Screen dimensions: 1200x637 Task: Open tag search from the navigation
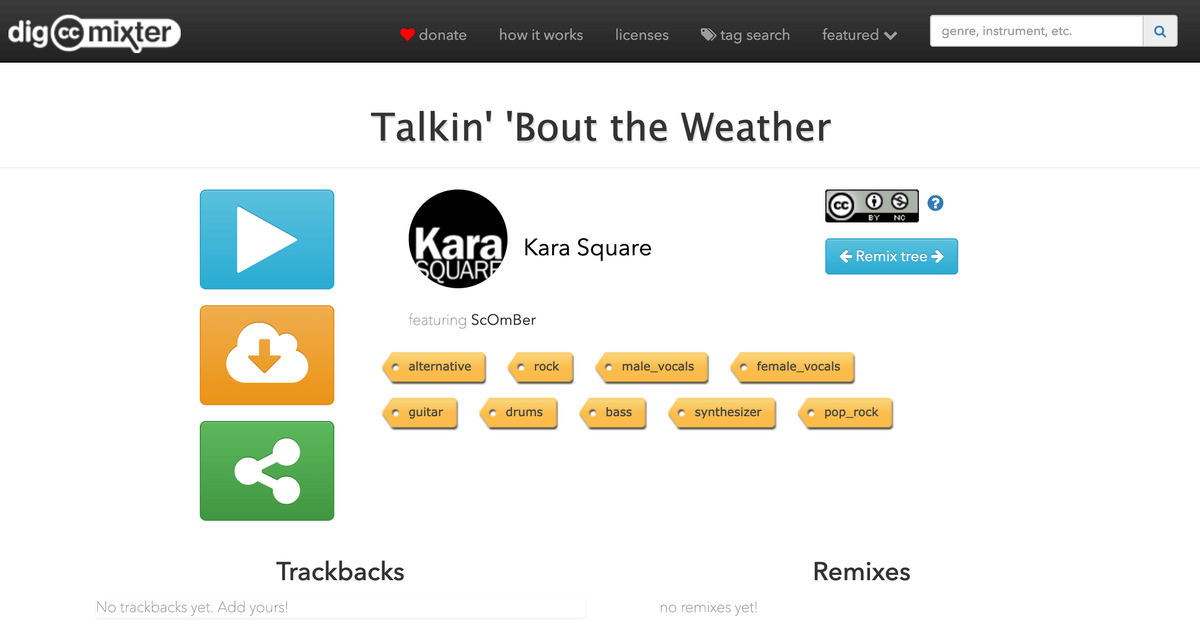[x=745, y=35]
